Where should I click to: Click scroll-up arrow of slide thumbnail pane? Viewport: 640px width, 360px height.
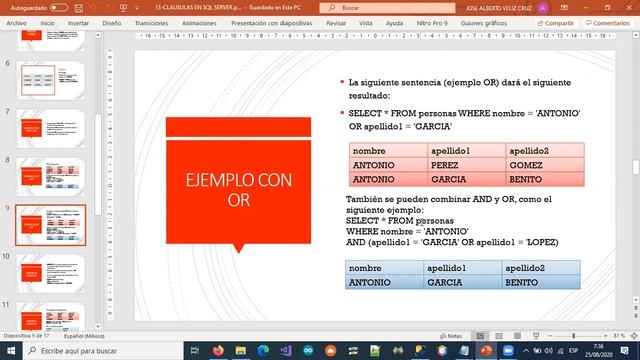(98, 36)
